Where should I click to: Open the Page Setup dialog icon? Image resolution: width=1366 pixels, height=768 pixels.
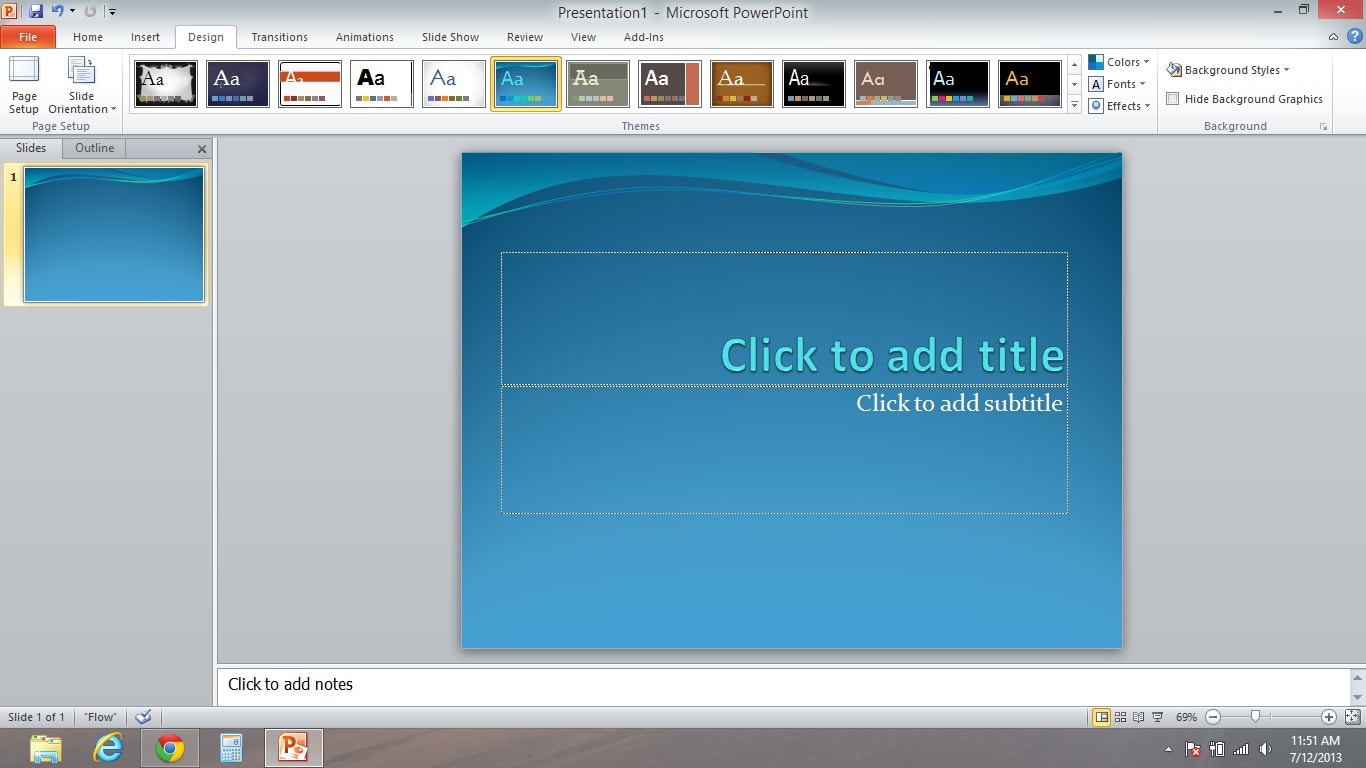[x=24, y=84]
